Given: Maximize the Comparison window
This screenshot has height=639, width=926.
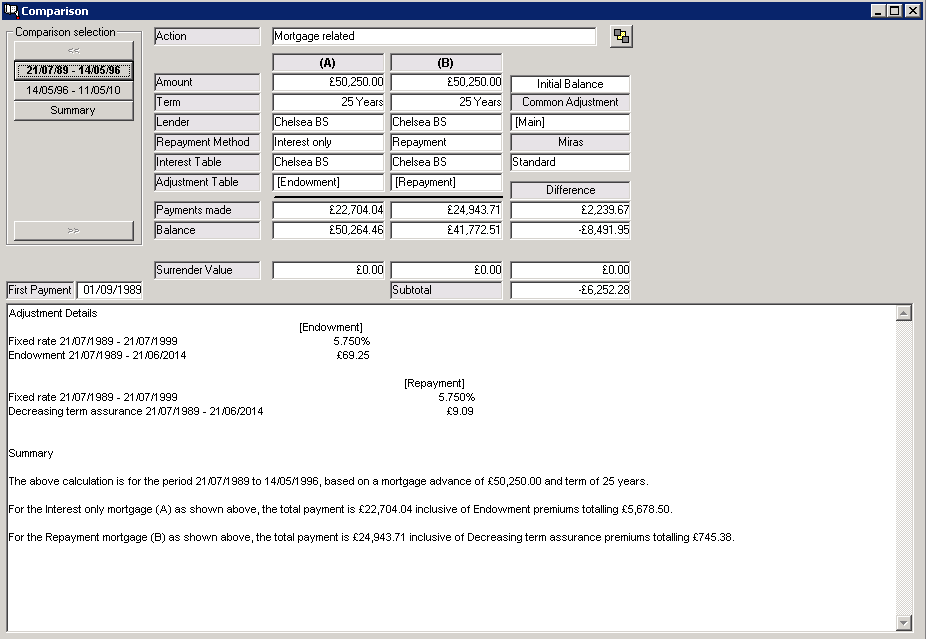Looking at the screenshot, I should click(x=895, y=11).
